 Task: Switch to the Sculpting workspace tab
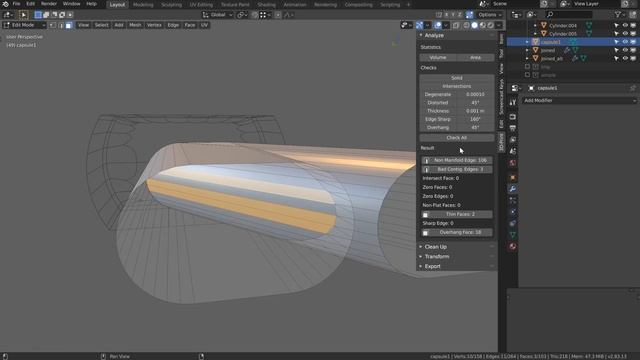[x=171, y=5]
